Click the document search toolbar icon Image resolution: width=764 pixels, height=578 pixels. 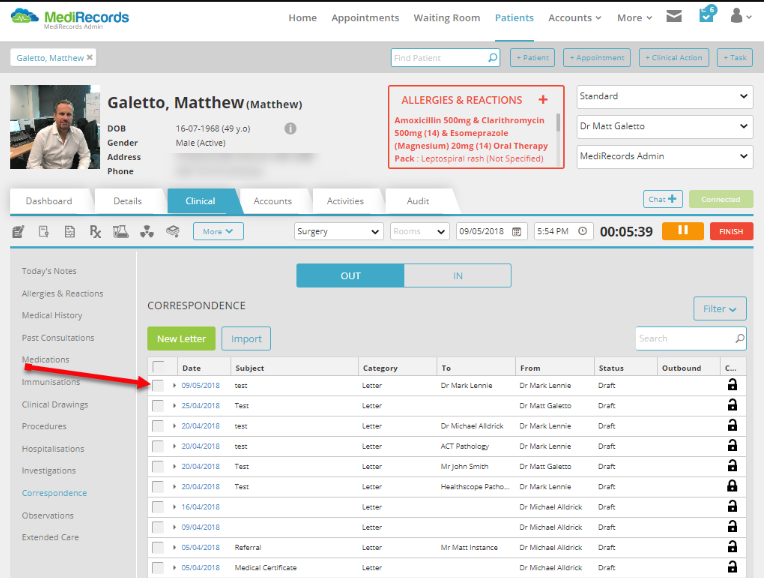[x=44, y=231]
